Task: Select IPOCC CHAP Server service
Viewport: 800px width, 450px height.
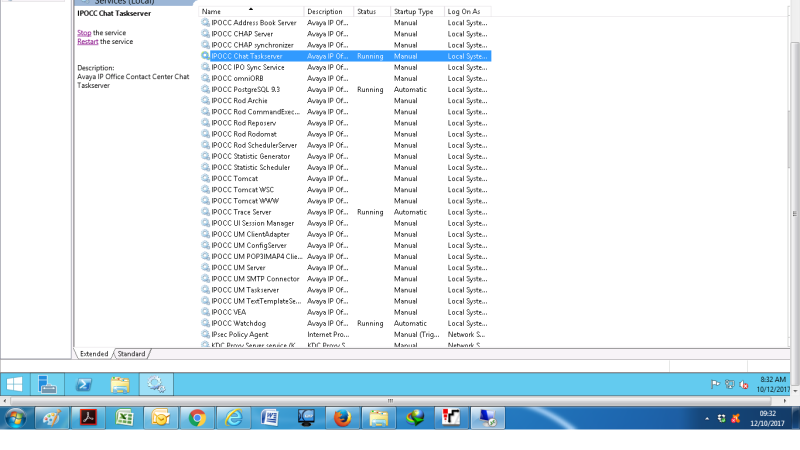Action: [345, 34]
